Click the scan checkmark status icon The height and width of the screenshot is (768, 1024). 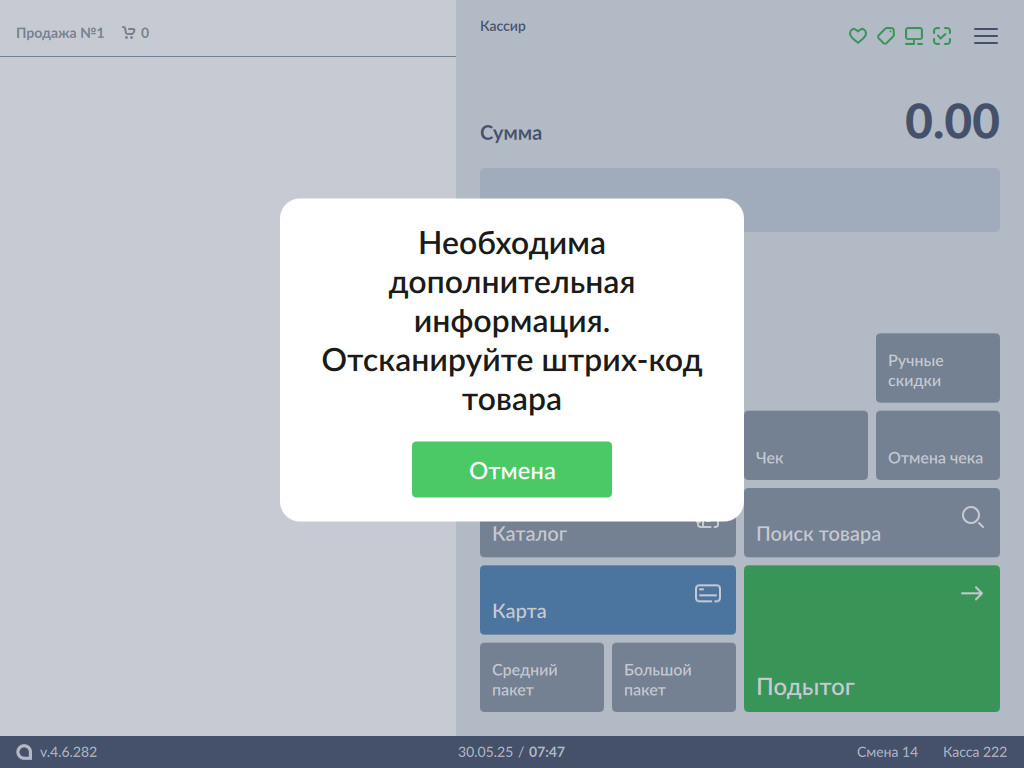click(941, 36)
